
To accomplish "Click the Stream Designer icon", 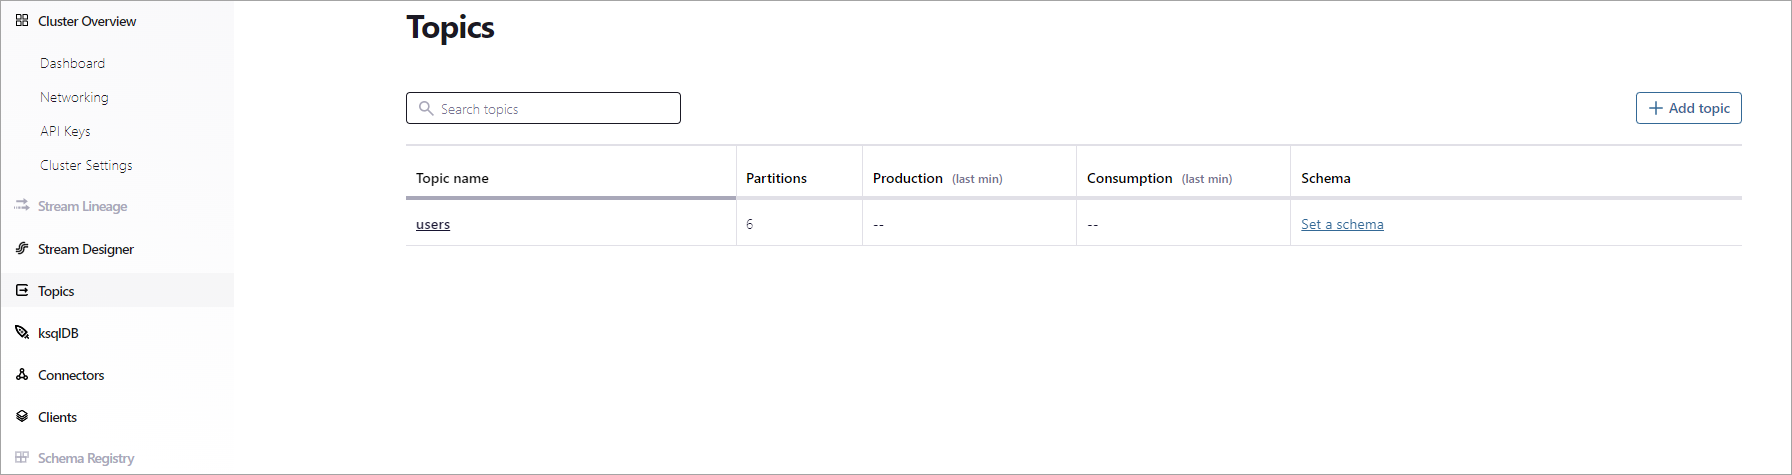I will pyautogui.click(x=22, y=248).
